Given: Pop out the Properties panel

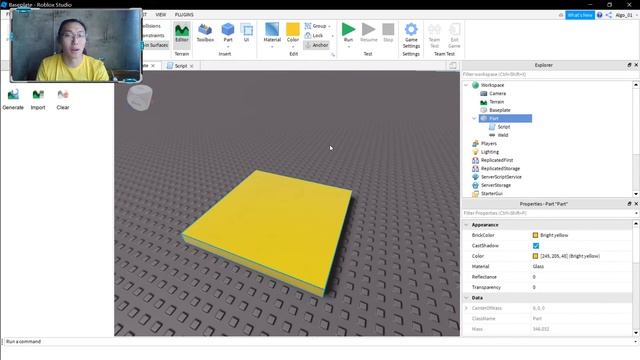Looking at the screenshot, I should coord(629,204).
